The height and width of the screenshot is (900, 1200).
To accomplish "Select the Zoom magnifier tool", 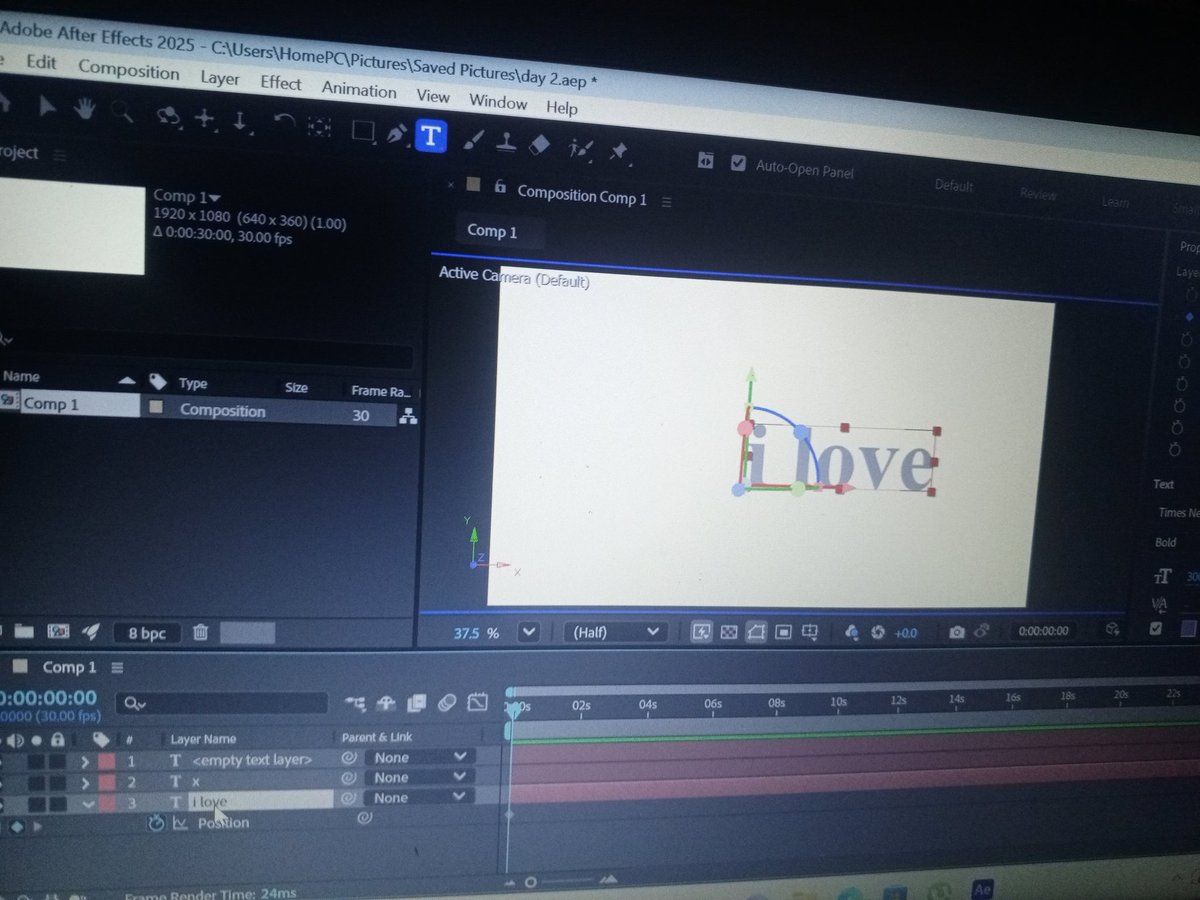I will tap(124, 112).
